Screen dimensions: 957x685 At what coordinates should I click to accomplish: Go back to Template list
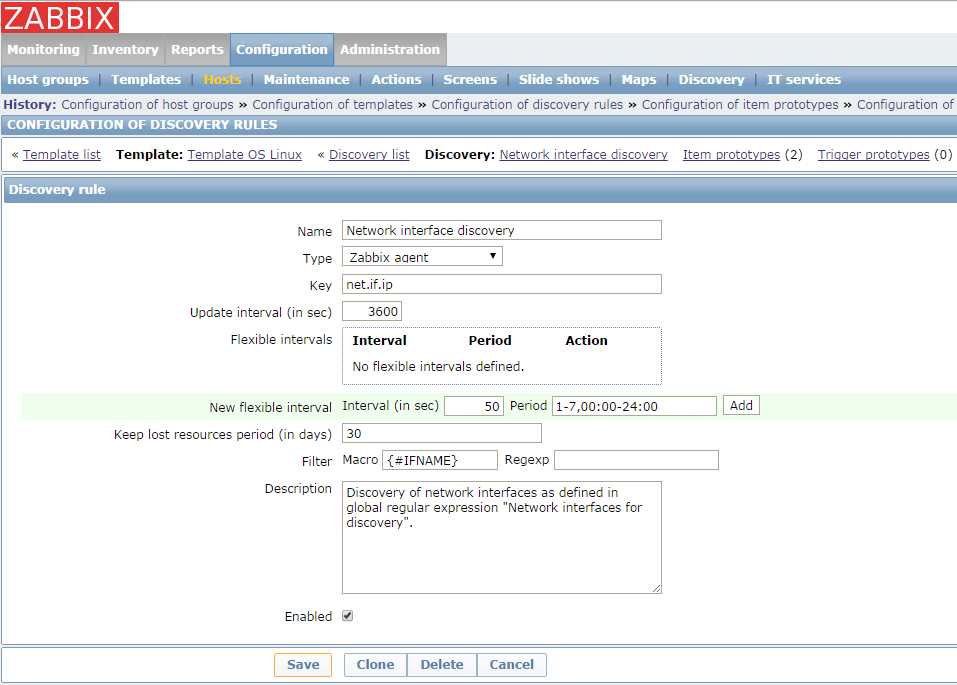coord(62,154)
